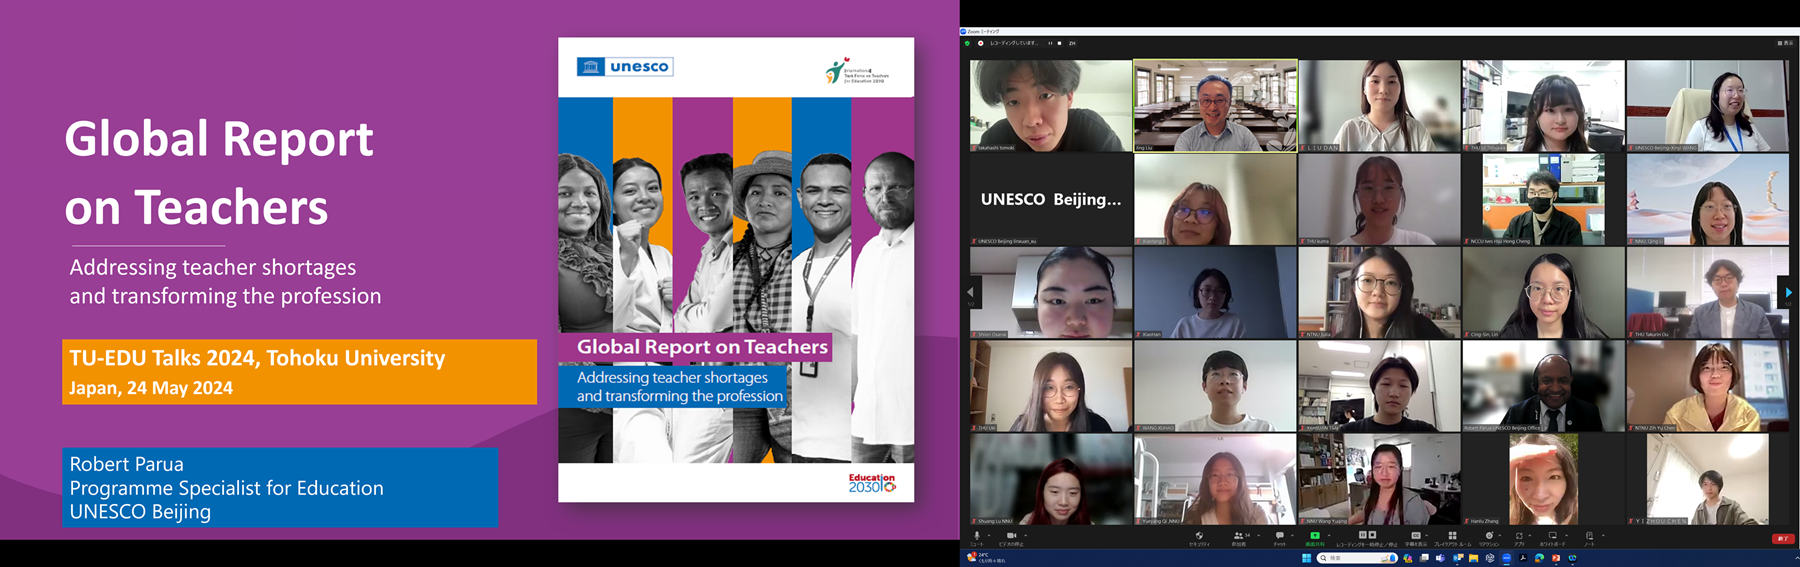Select Jing Liu's highlighted video tile

(x=1215, y=105)
